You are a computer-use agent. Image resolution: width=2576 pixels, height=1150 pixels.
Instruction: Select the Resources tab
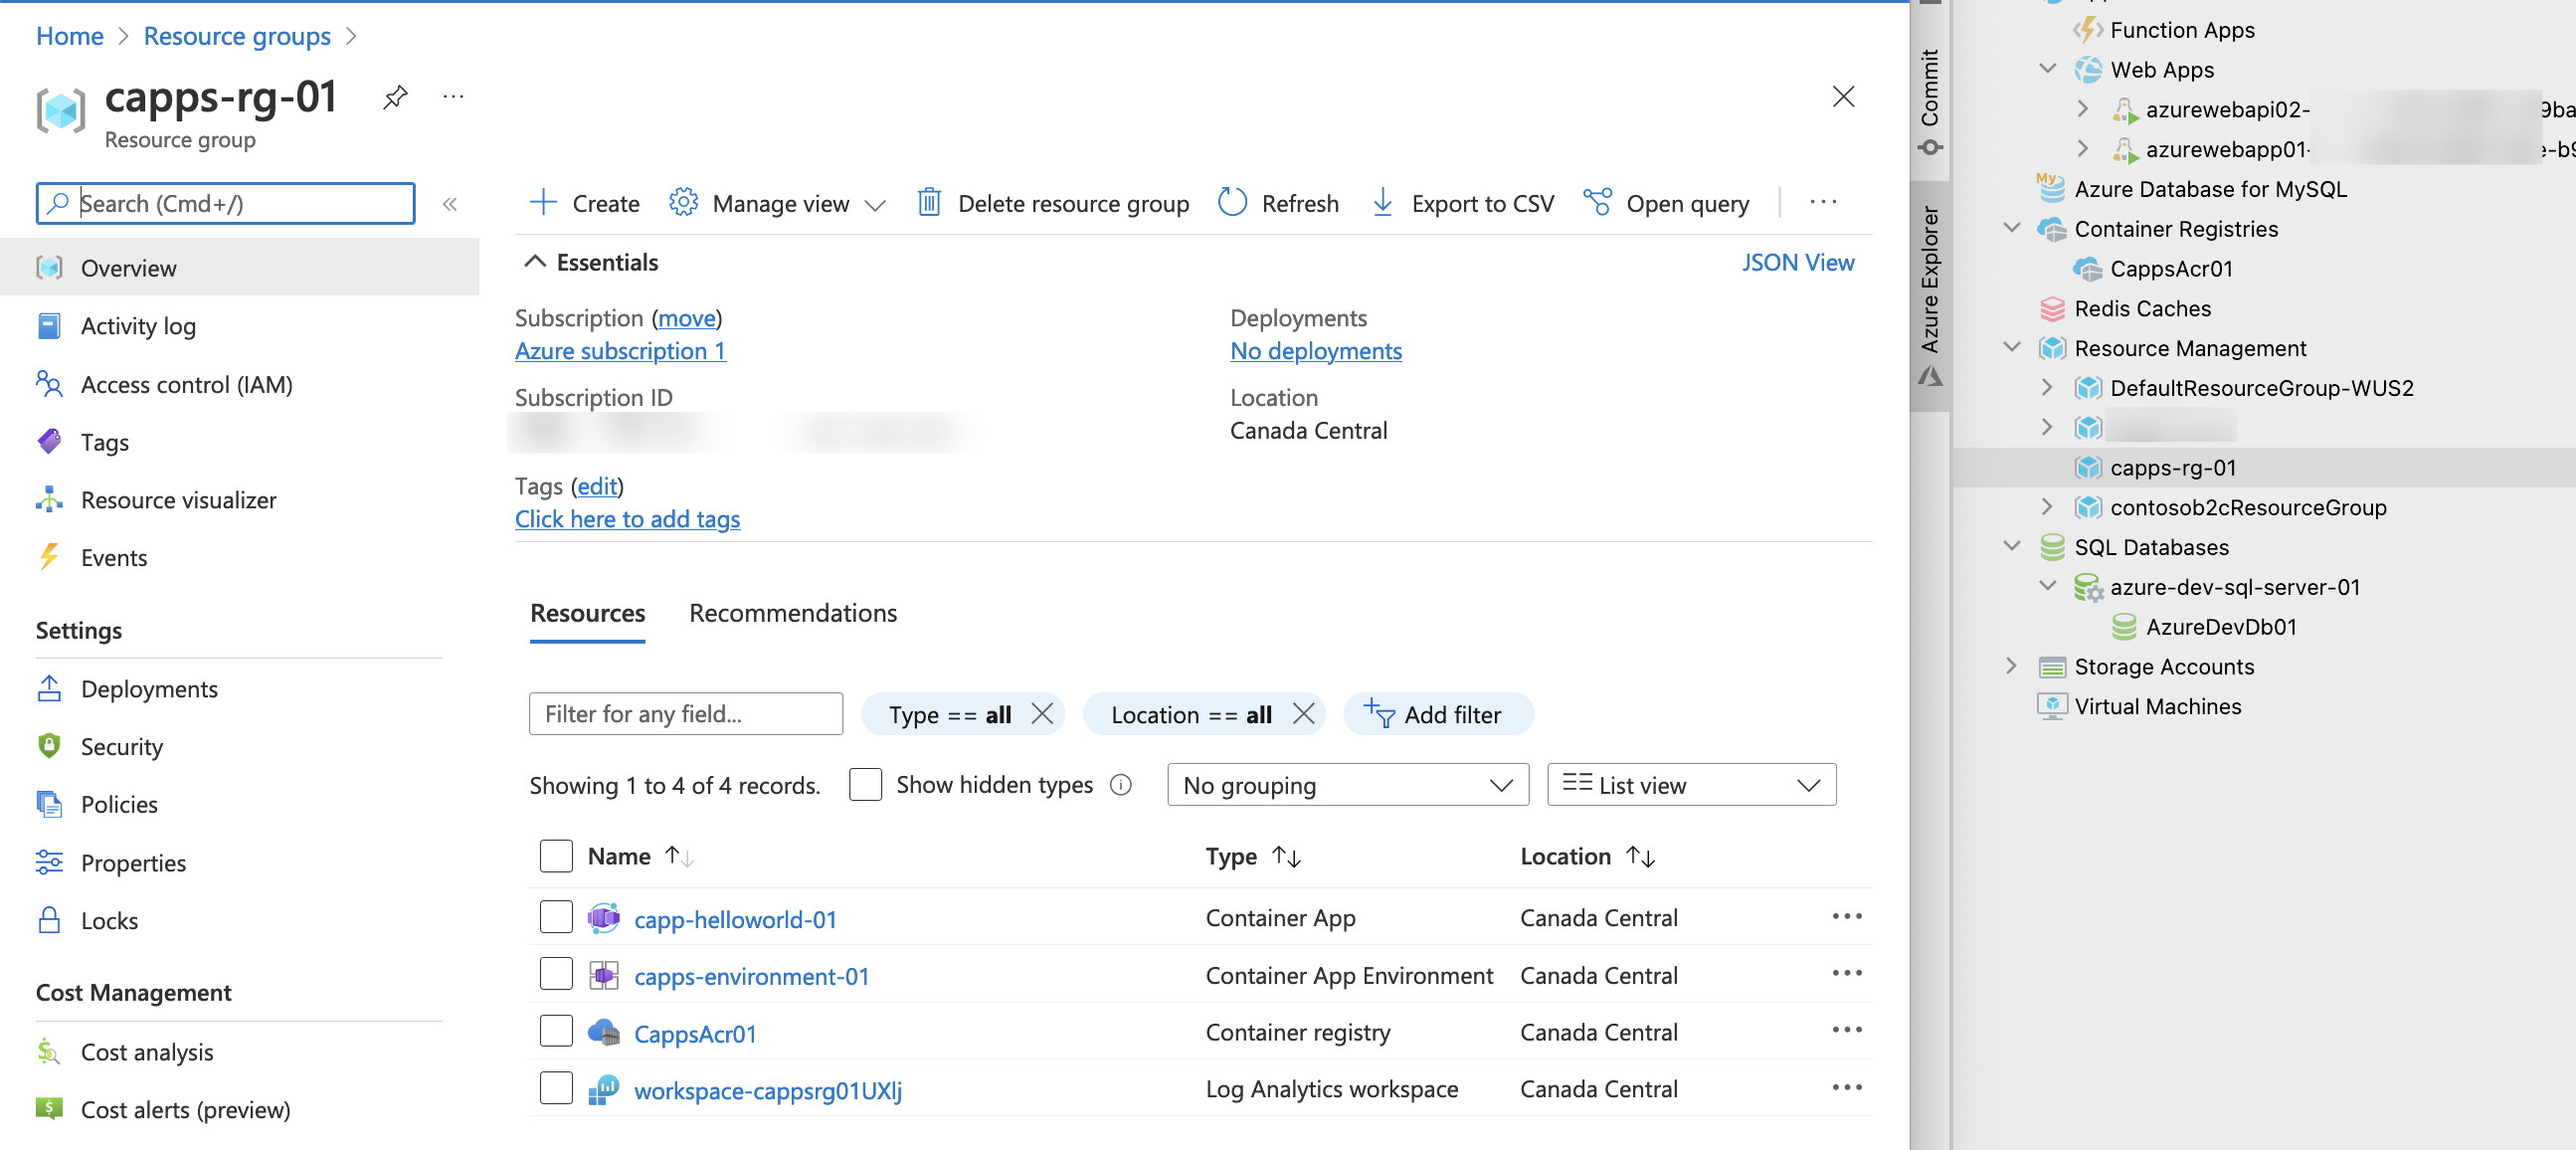[x=588, y=613]
